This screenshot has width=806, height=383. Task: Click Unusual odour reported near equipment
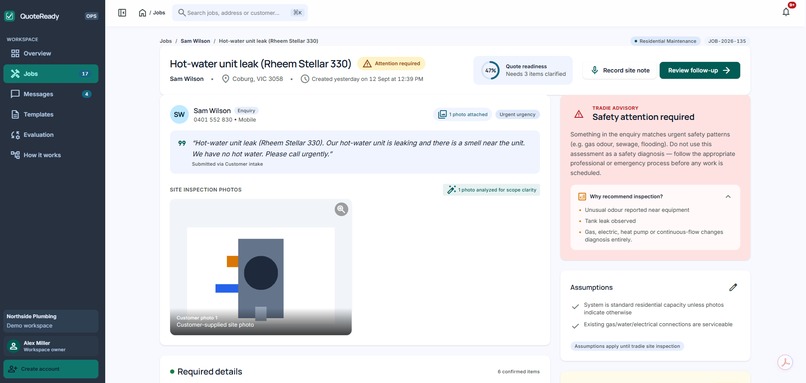[637, 210]
